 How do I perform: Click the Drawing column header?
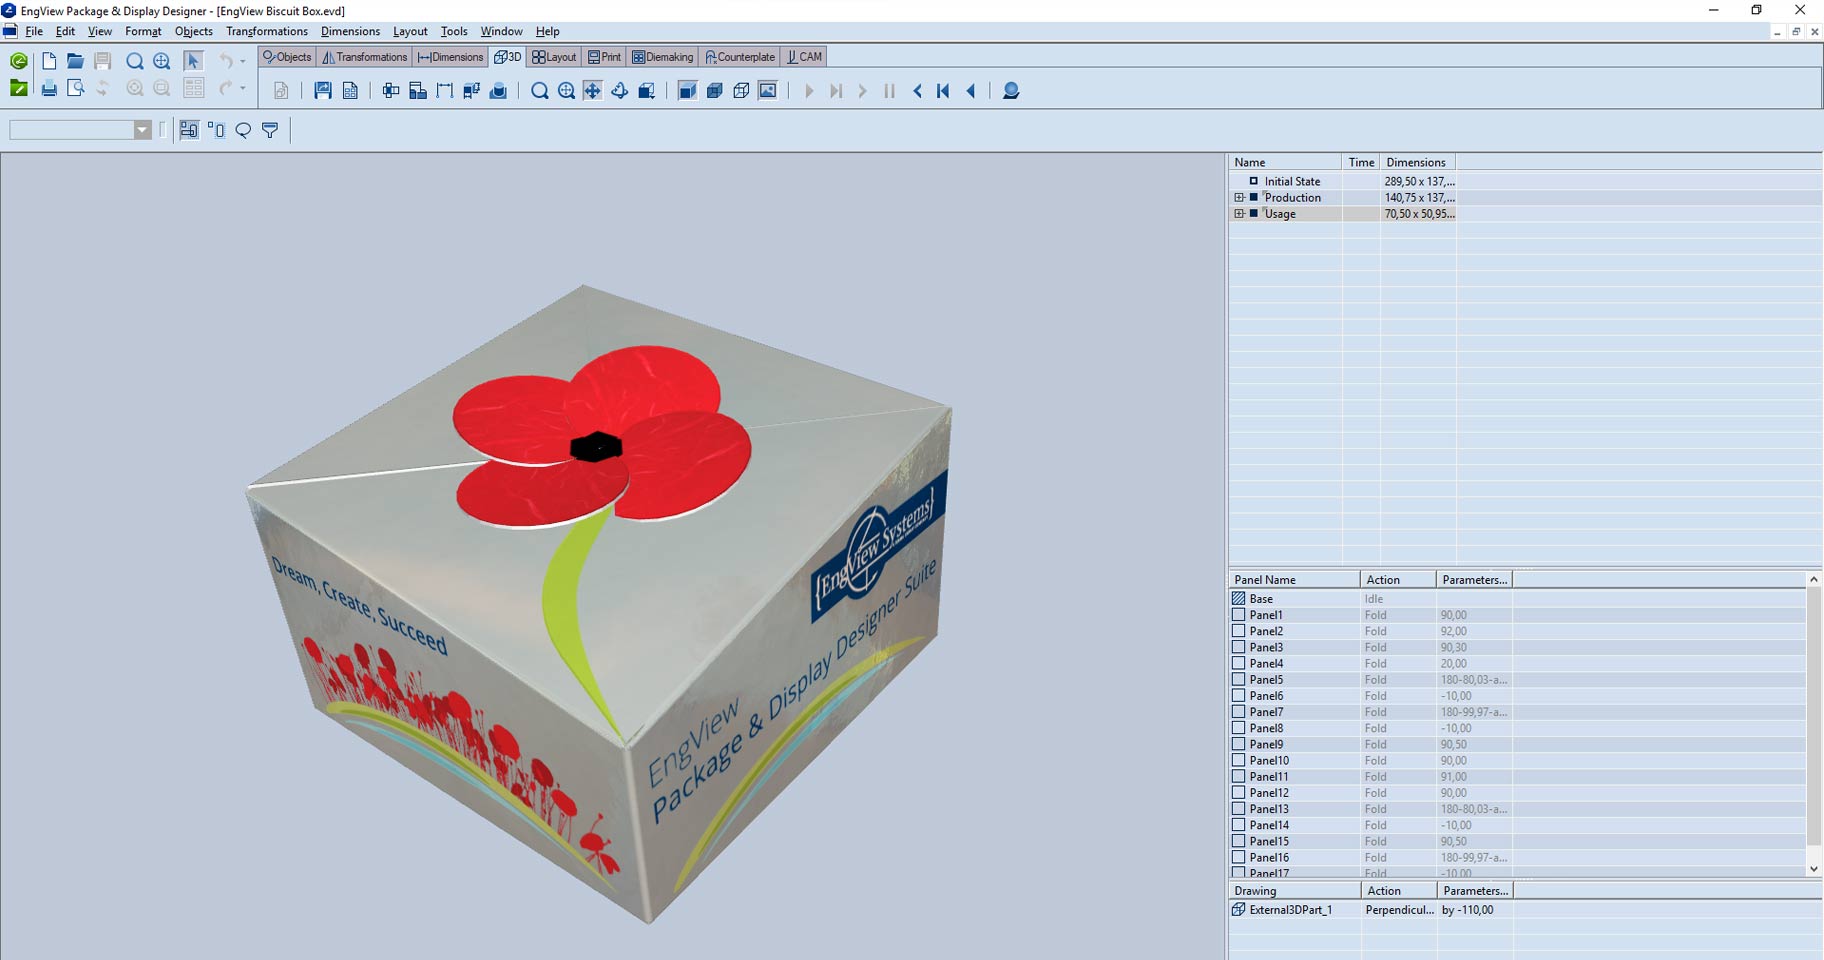pyautogui.click(x=1294, y=891)
